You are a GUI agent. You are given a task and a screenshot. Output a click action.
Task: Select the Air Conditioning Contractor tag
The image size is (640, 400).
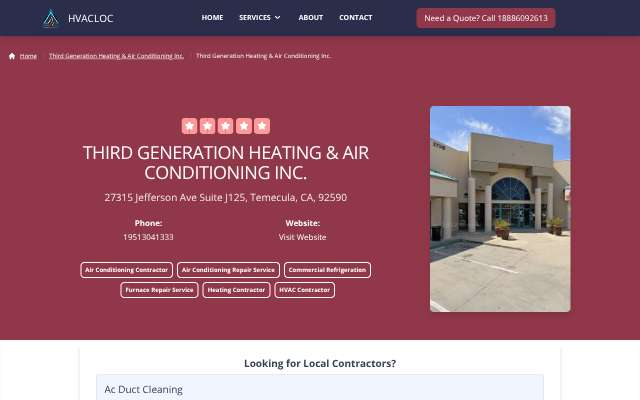click(127, 270)
